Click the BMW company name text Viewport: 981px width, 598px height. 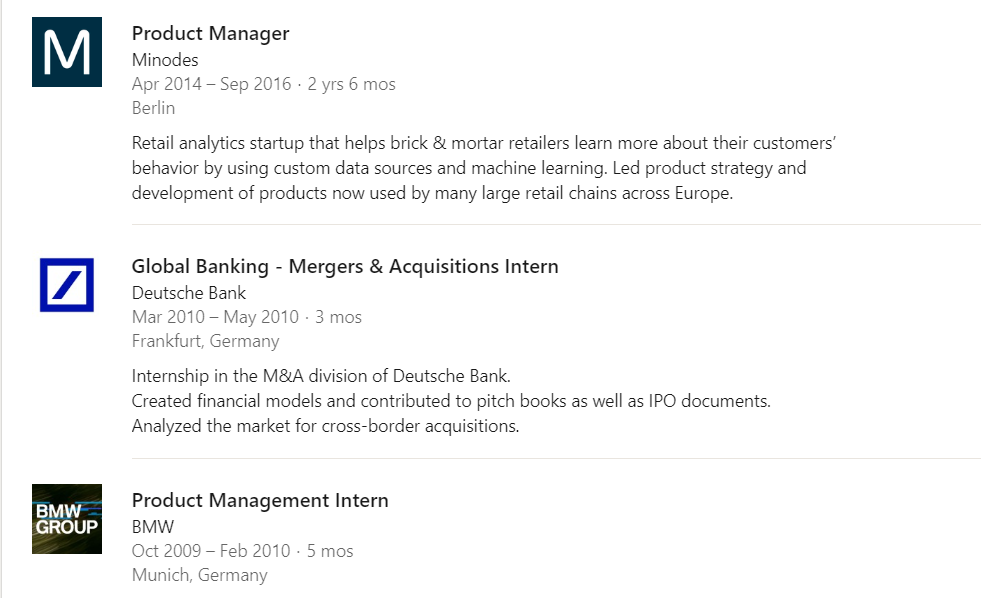pyautogui.click(x=153, y=527)
